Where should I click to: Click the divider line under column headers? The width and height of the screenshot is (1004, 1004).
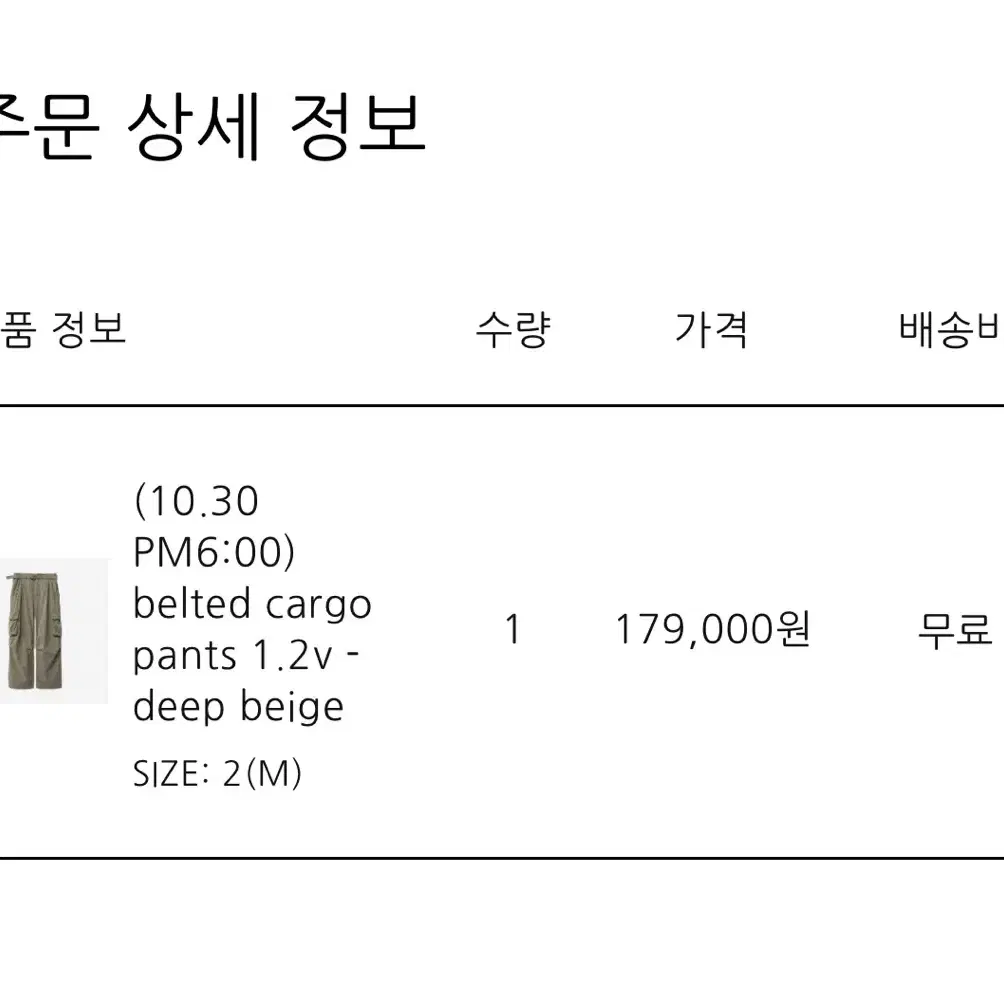(502, 405)
